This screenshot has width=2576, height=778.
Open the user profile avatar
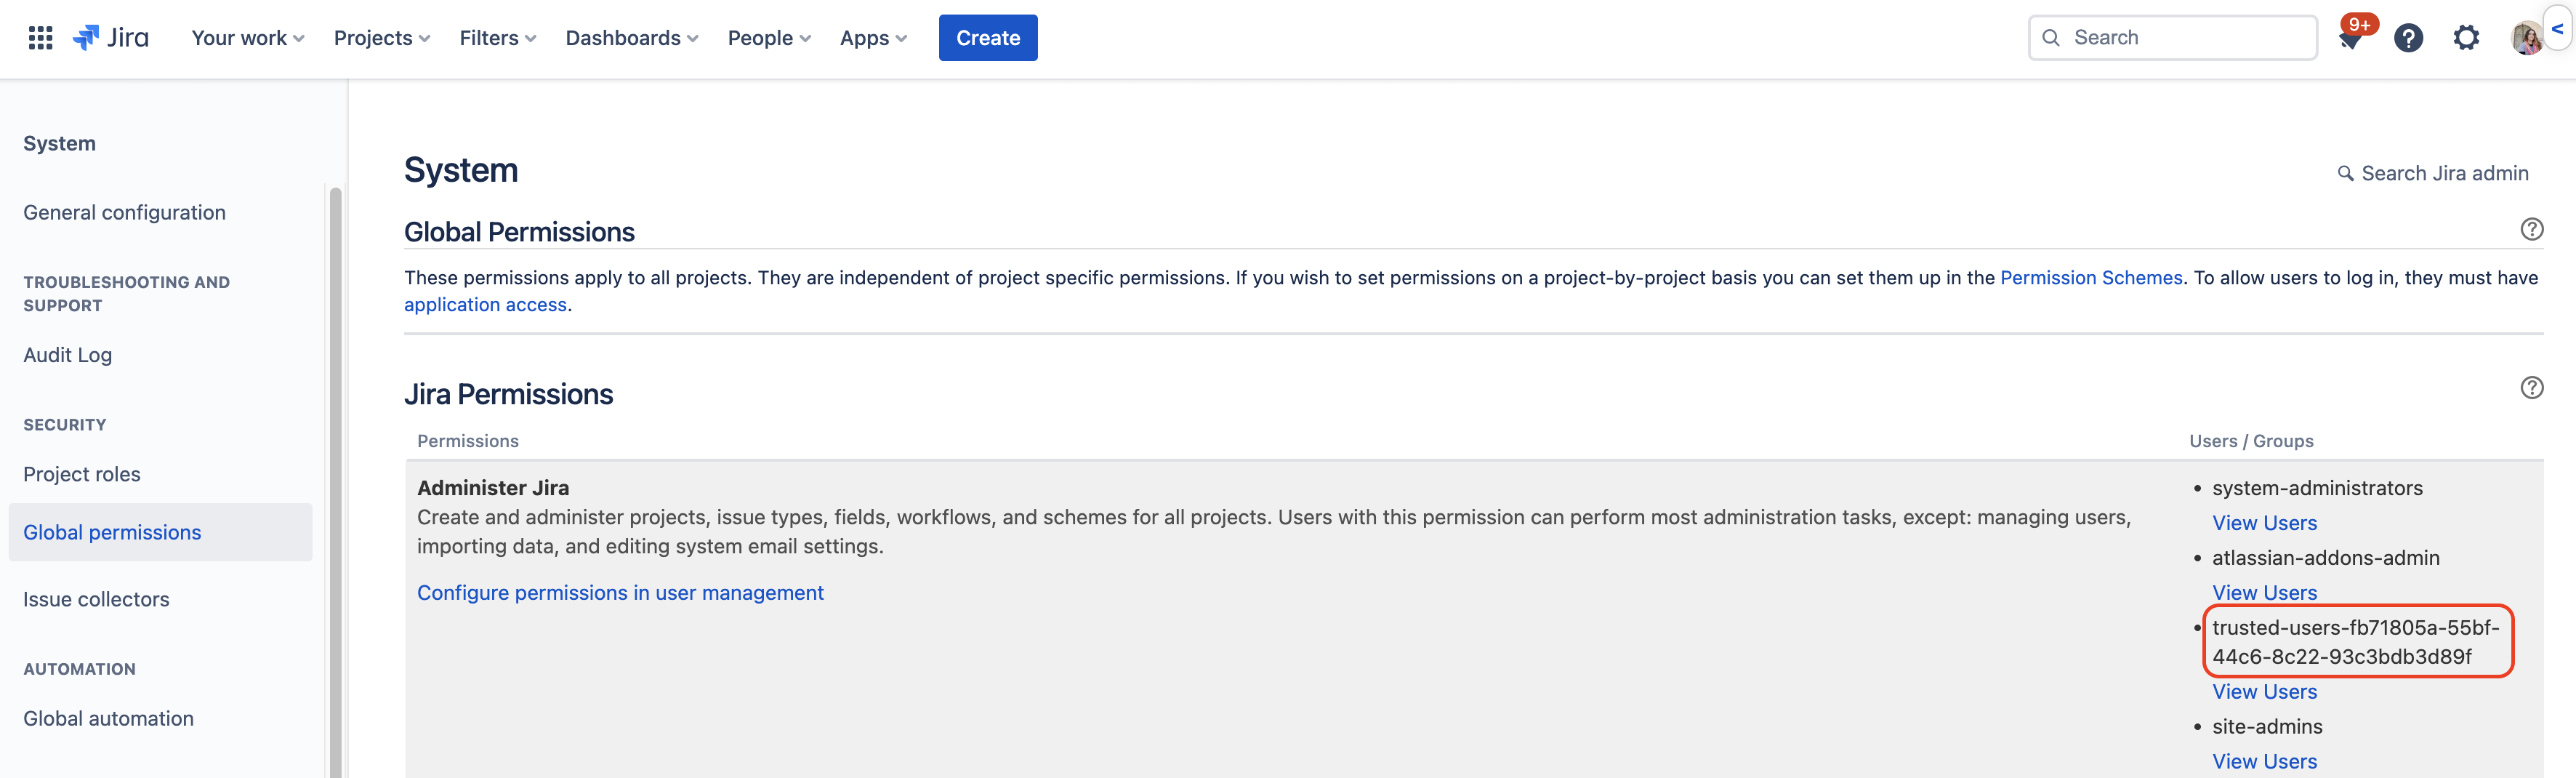tap(2526, 38)
